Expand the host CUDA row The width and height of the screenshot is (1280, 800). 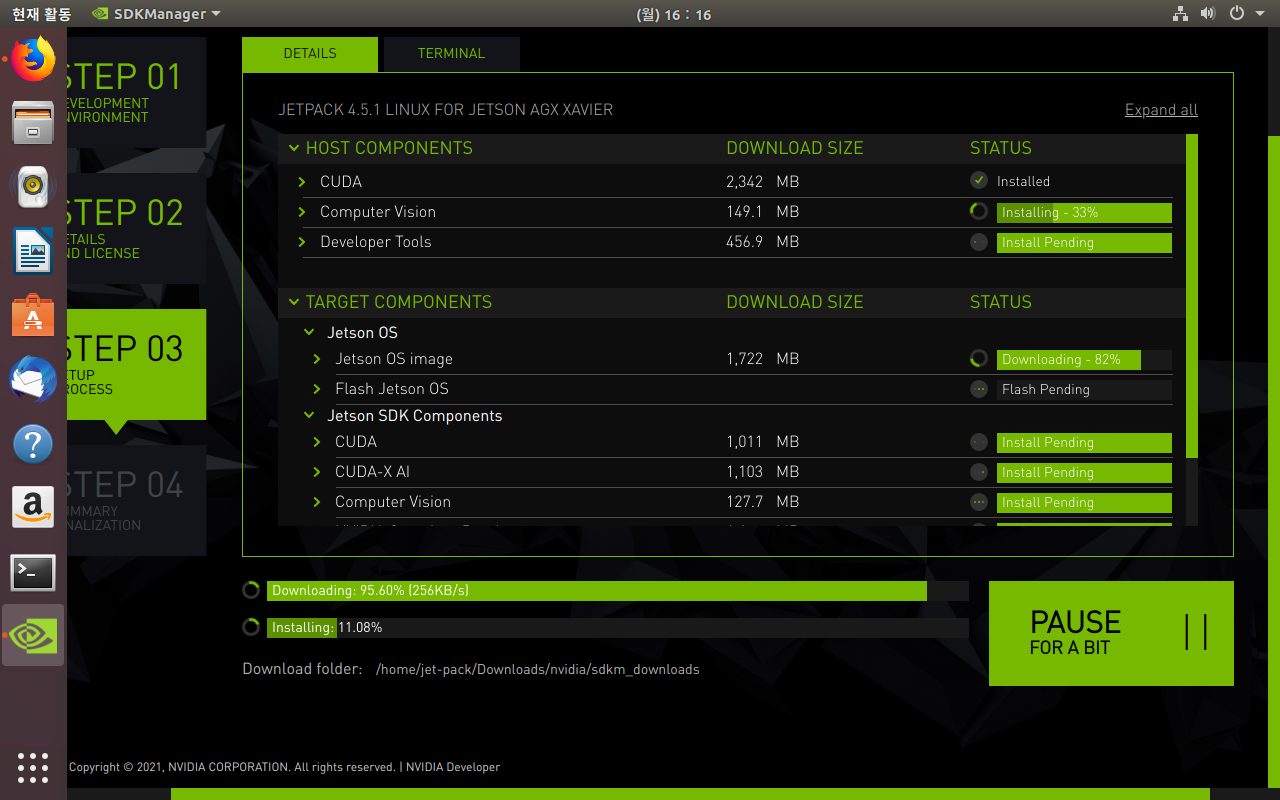coord(302,182)
